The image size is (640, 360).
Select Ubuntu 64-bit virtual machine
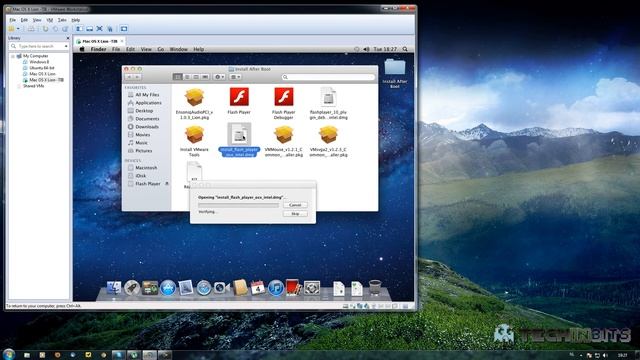[x=42, y=68]
